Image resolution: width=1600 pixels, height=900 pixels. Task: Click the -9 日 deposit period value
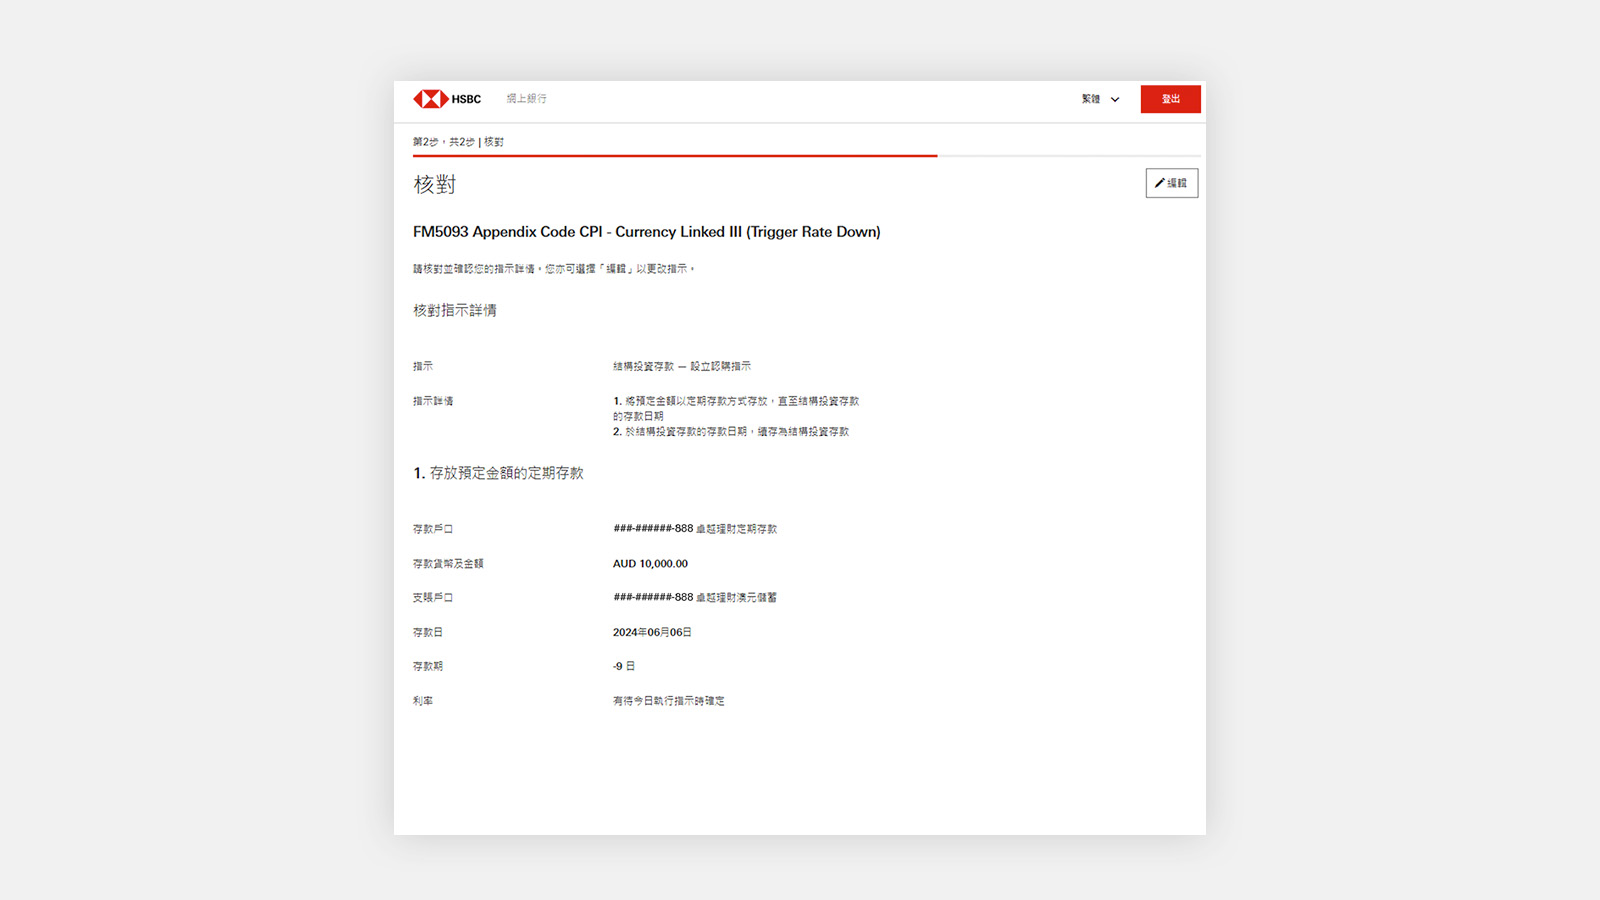coord(624,666)
